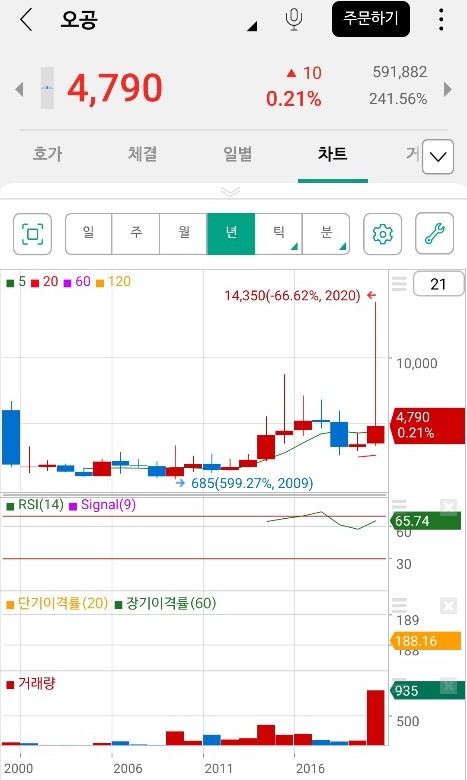Tap the RSI panel drag handle icon

[399, 506]
